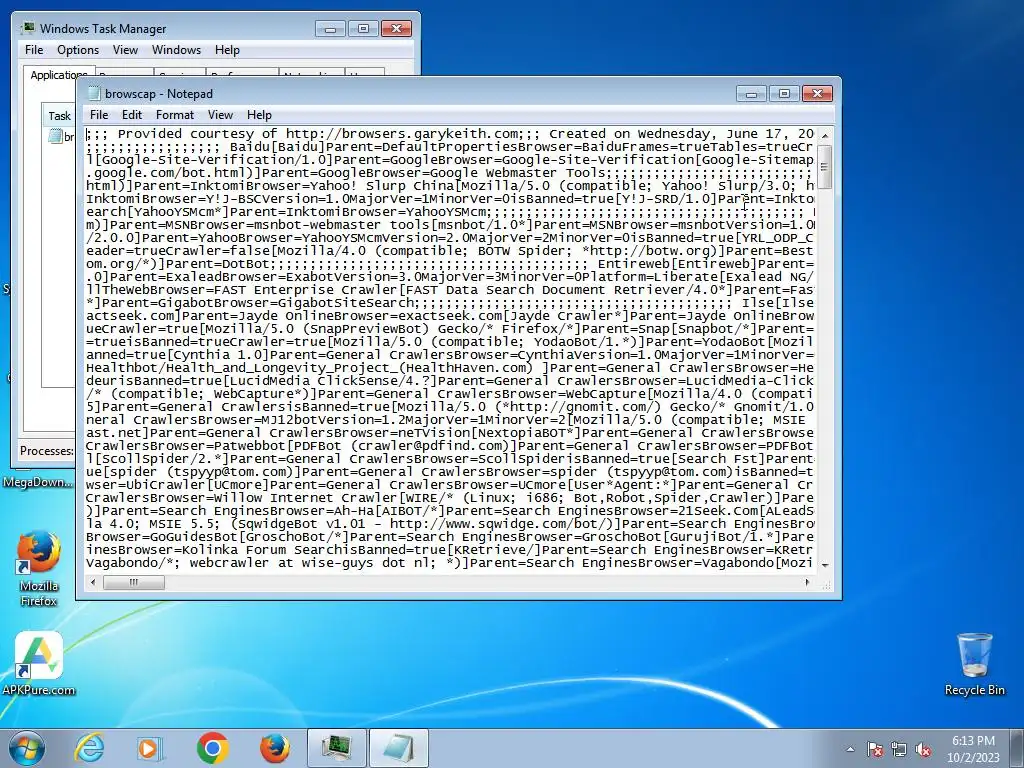Open Notepad File menu
The height and width of the screenshot is (768, 1024).
tap(99, 115)
